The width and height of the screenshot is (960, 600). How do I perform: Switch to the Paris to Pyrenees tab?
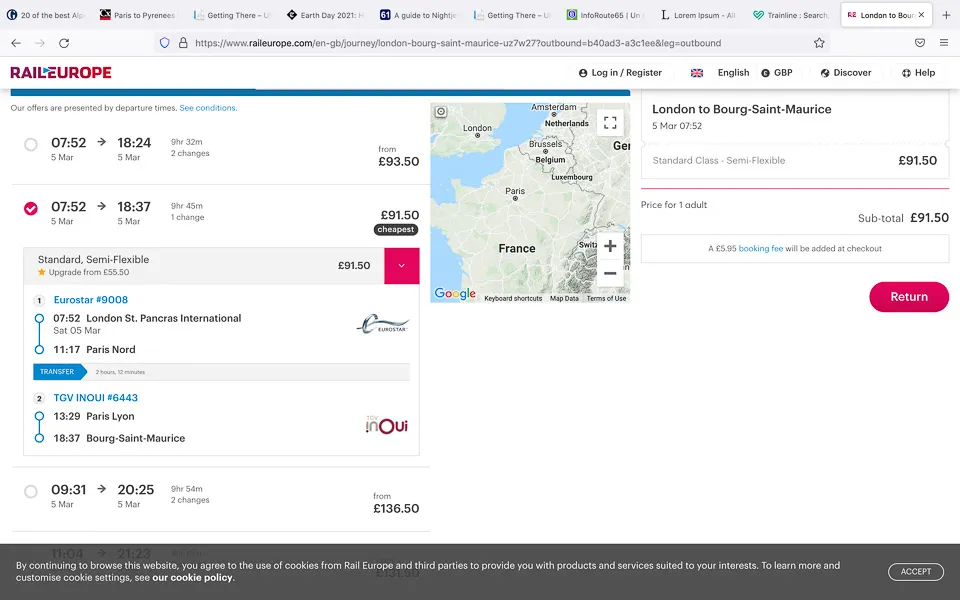138,15
